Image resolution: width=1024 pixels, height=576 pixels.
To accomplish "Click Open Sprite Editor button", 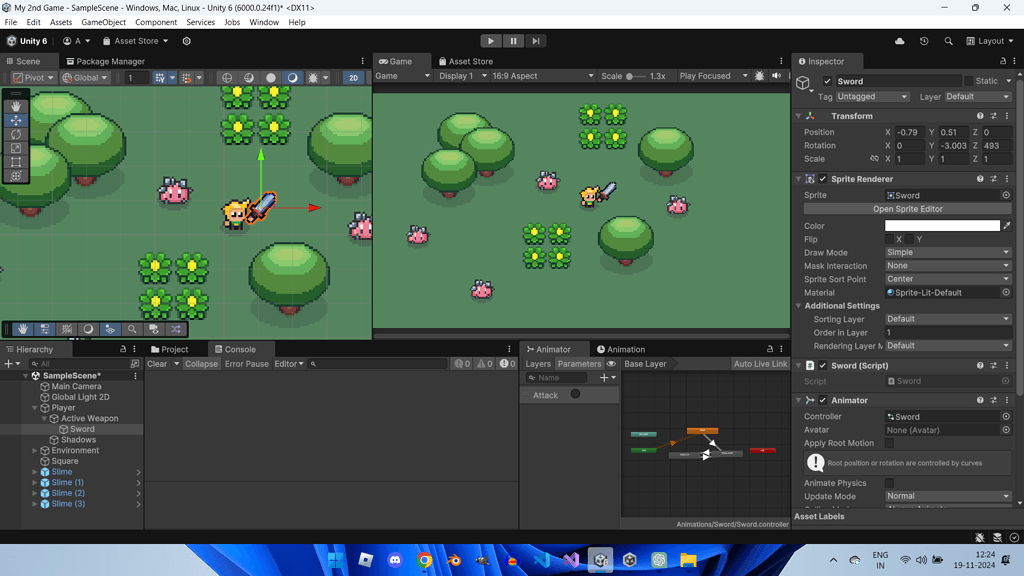I will [x=908, y=209].
